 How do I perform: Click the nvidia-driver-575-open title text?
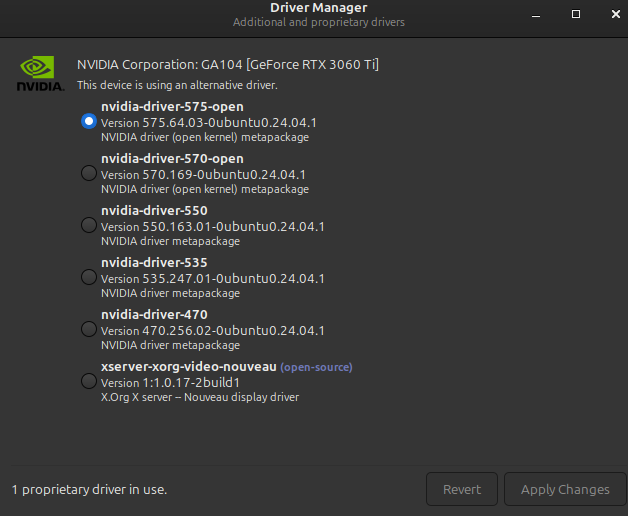172,107
